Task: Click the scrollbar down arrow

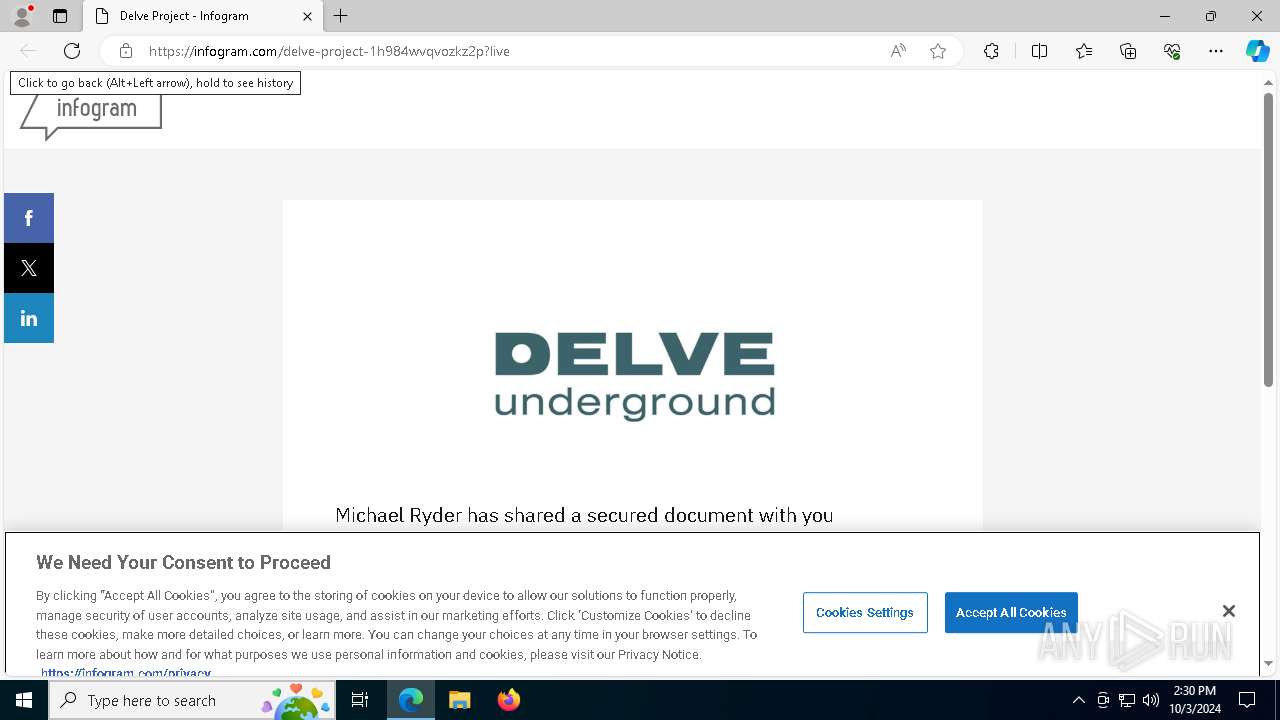Action: tap(1268, 663)
